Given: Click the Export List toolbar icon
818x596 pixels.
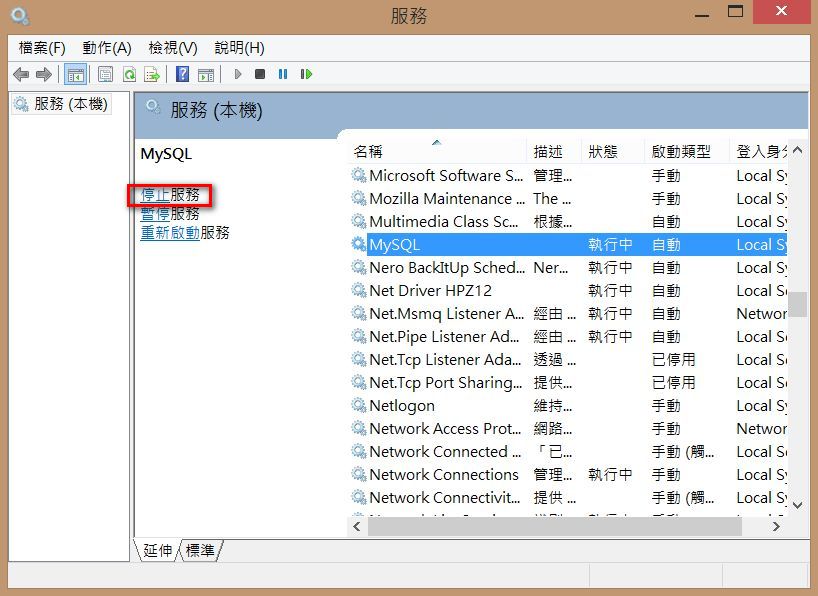Looking at the screenshot, I should pos(152,74).
